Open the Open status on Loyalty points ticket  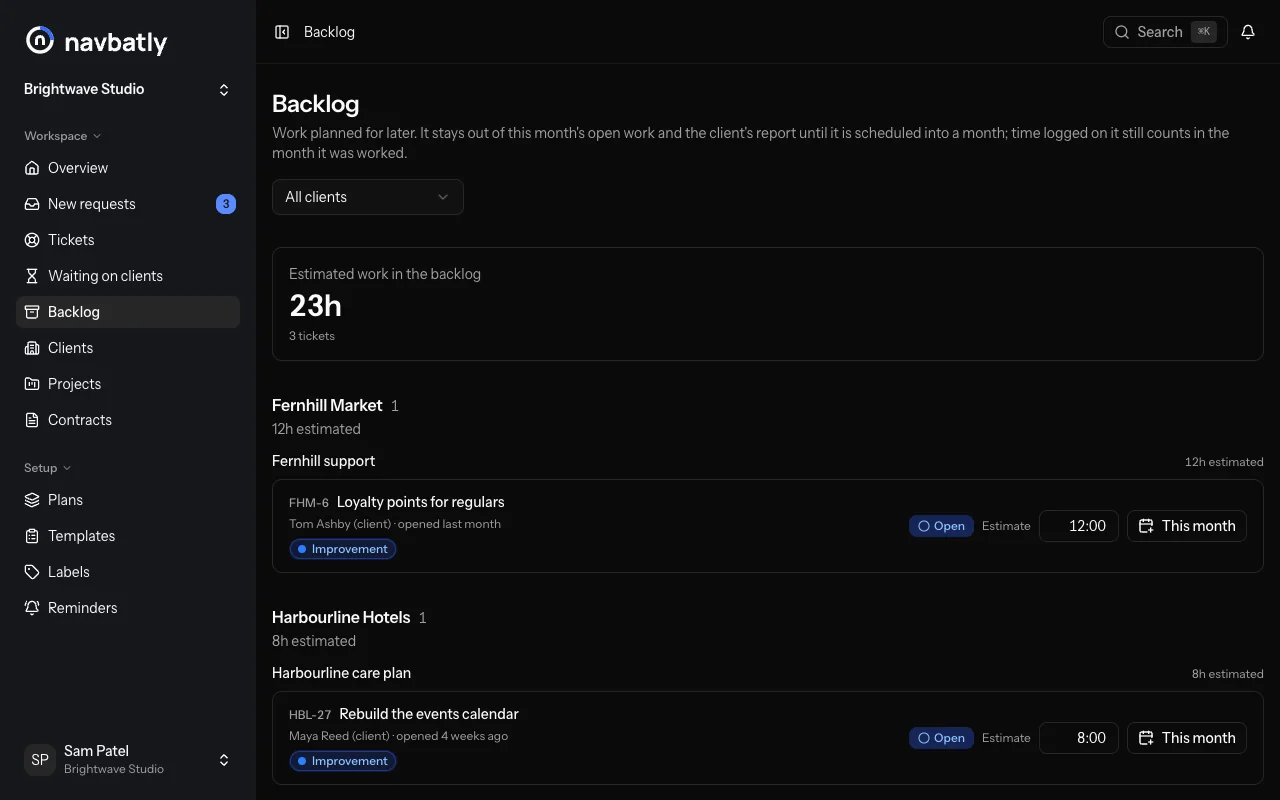point(941,526)
